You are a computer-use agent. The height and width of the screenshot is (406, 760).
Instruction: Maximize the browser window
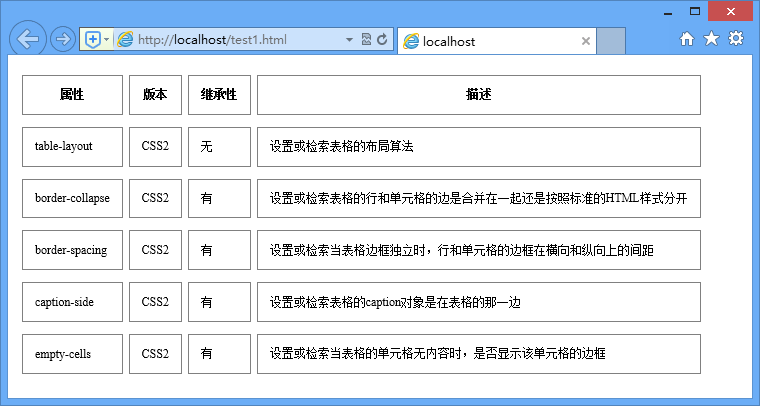pyautogui.click(x=694, y=10)
